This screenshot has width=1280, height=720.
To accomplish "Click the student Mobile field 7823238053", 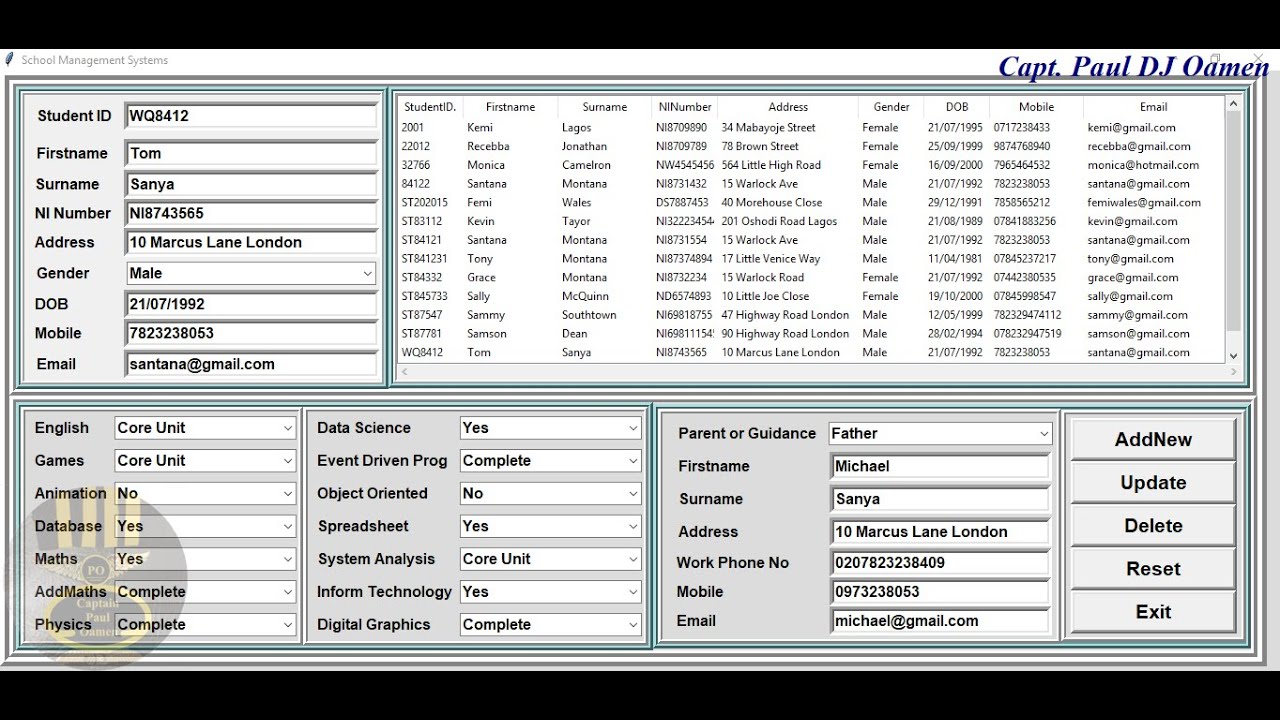I will (x=251, y=333).
